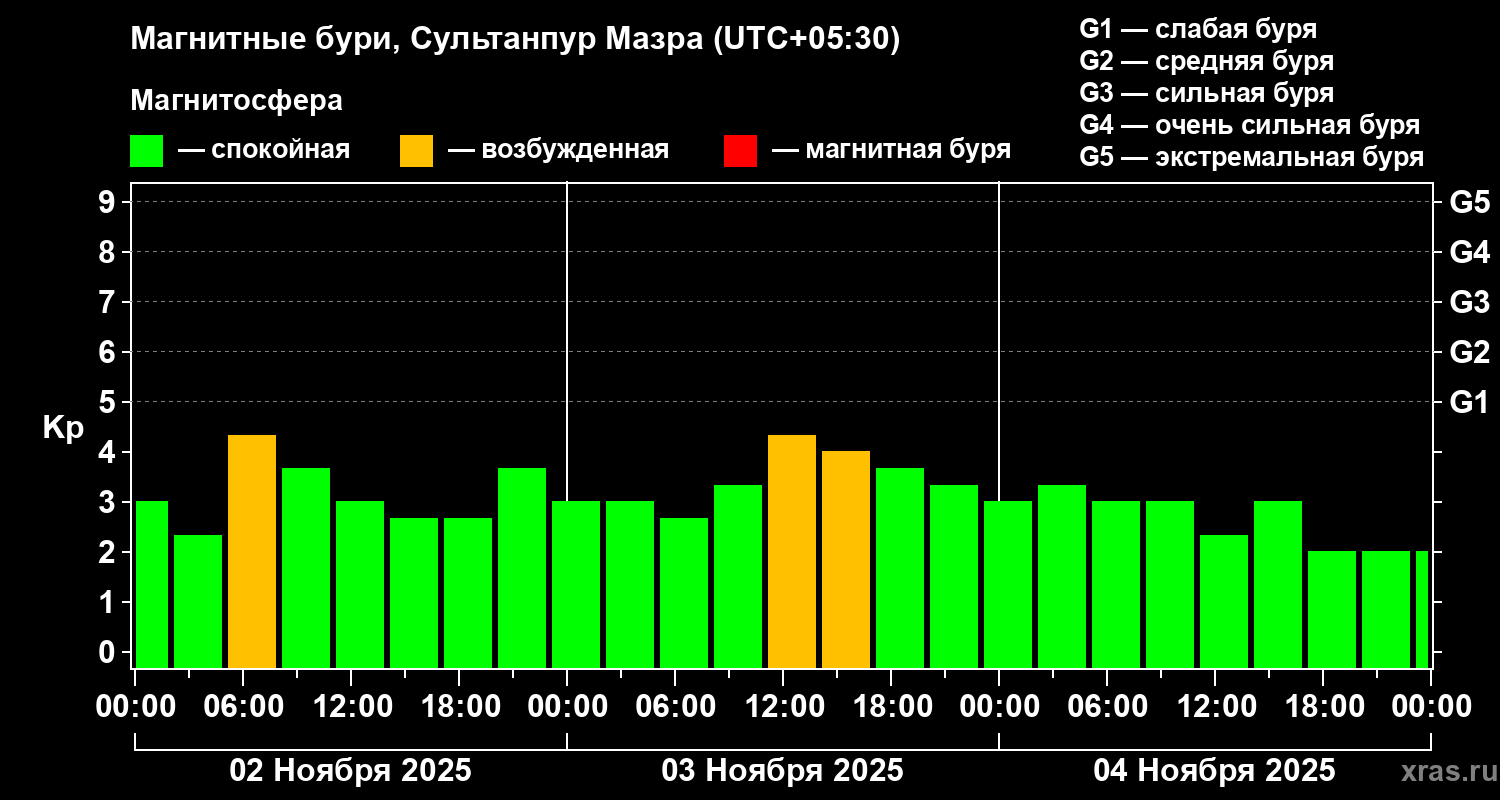Click the green спокойная legend swatch
1500x800 pixels.
(147, 151)
